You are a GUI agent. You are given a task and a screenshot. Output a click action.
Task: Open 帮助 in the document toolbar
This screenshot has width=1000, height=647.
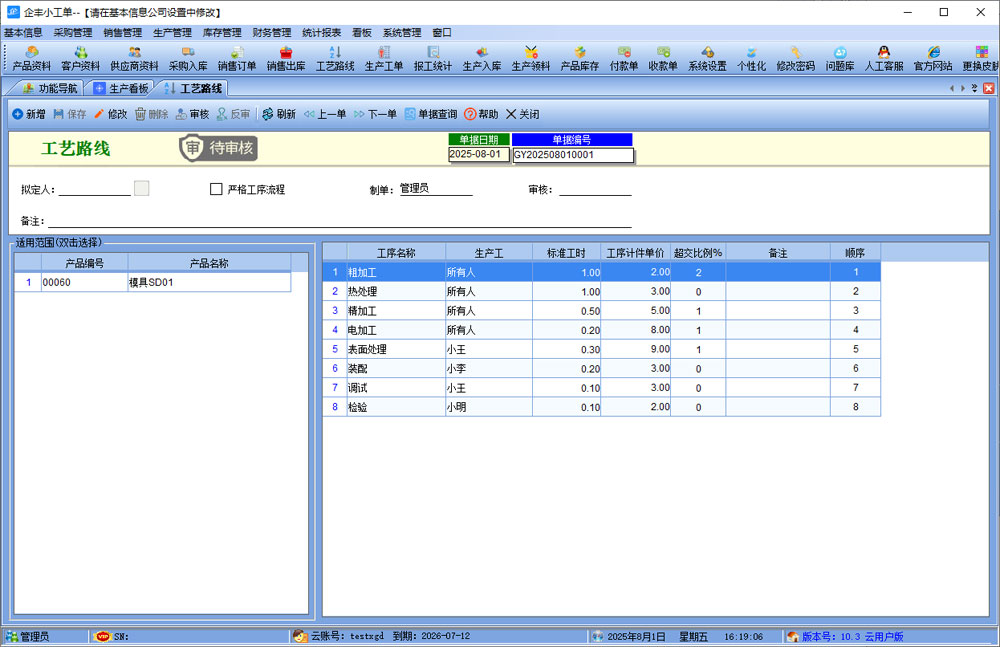pyautogui.click(x=481, y=114)
